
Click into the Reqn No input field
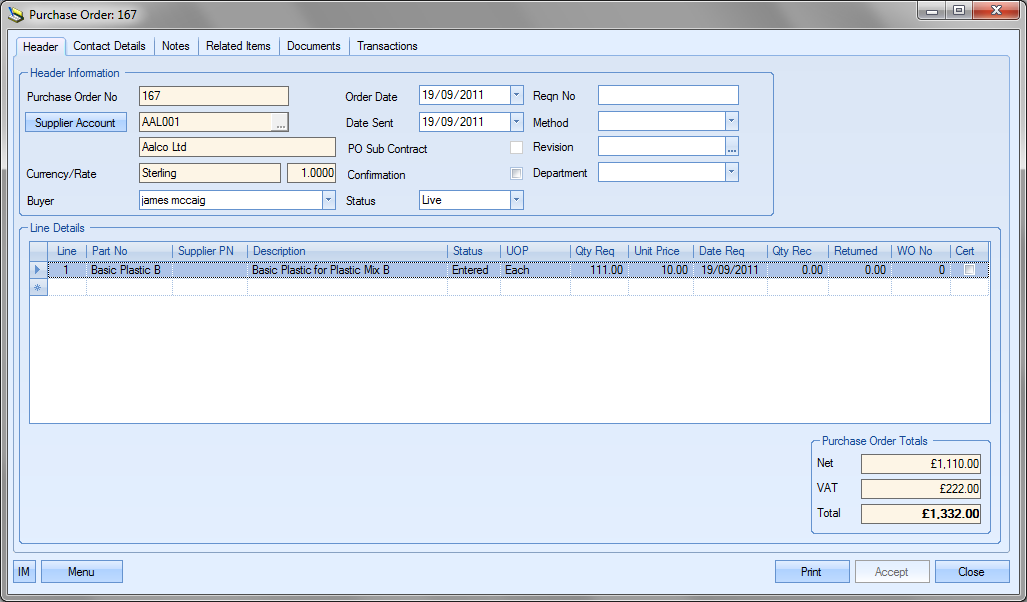[x=667, y=96]
